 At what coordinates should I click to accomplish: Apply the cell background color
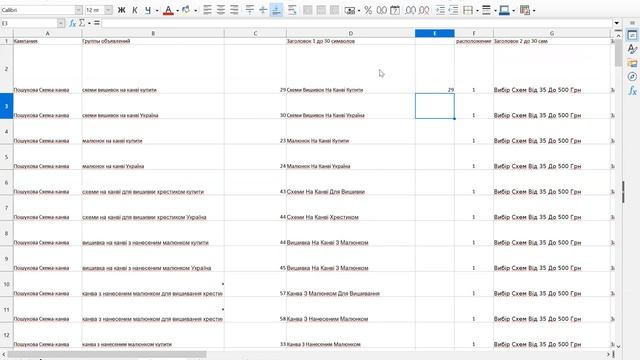[186, 10]
